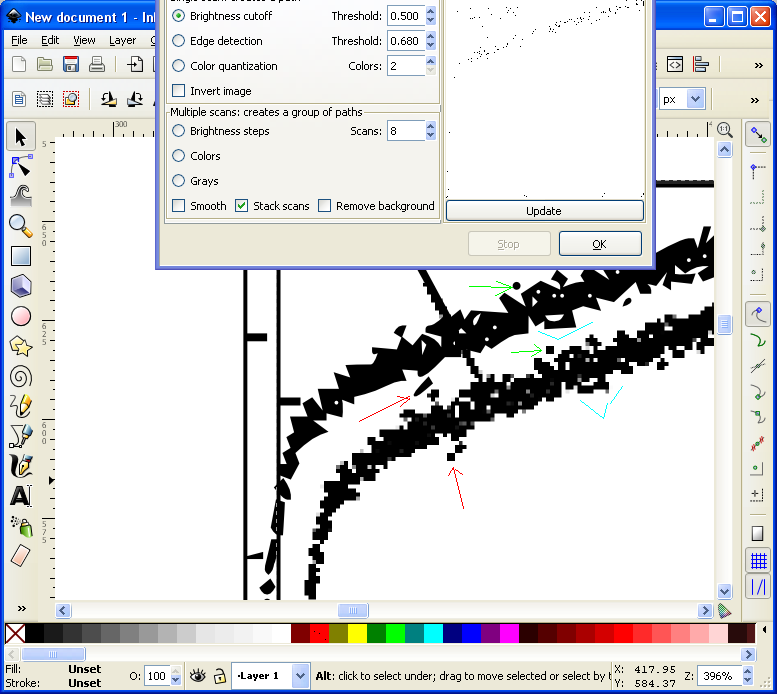
Task: Expand commands toolbar overflow chevron
Action: (758, 65)
